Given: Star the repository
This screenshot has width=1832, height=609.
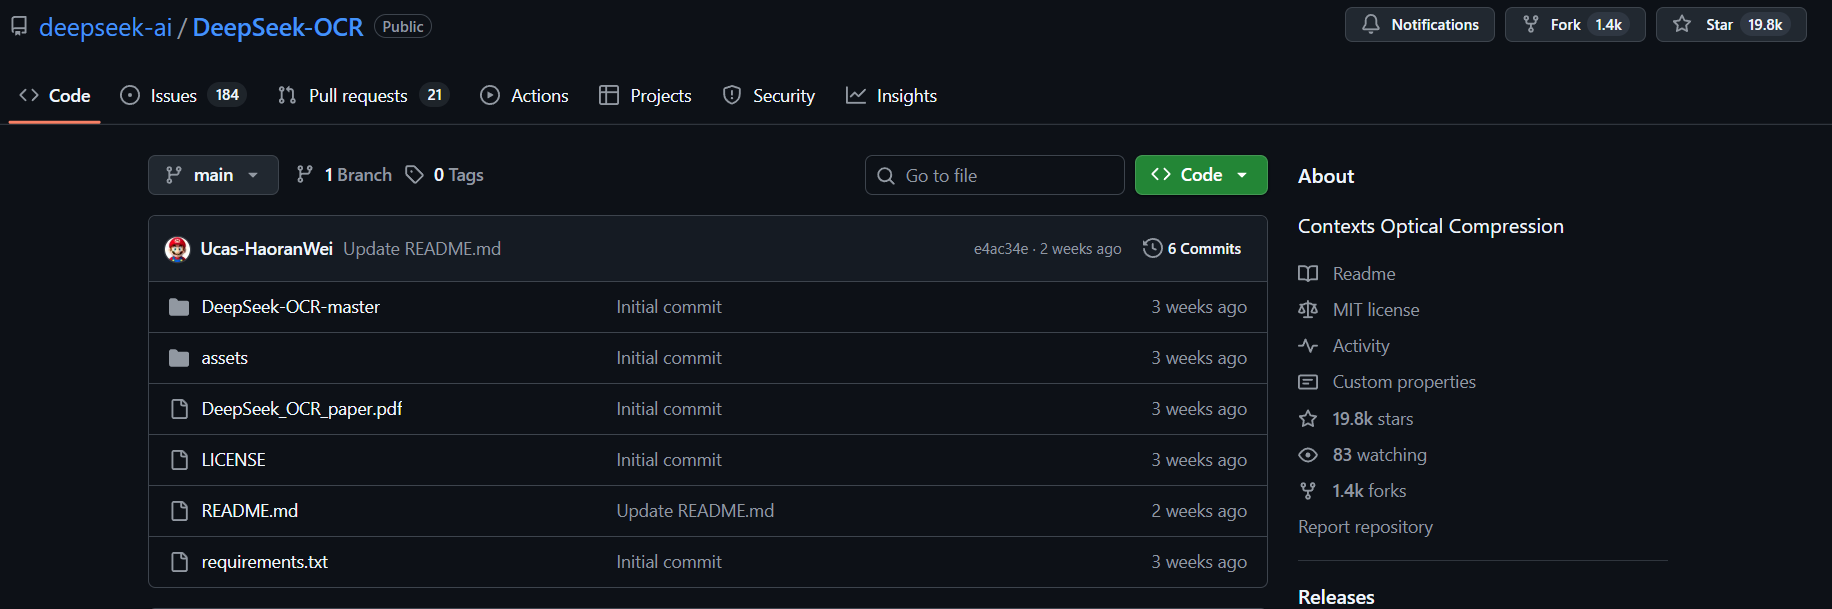Looking at the screenshot, I should pos(1730,25).
